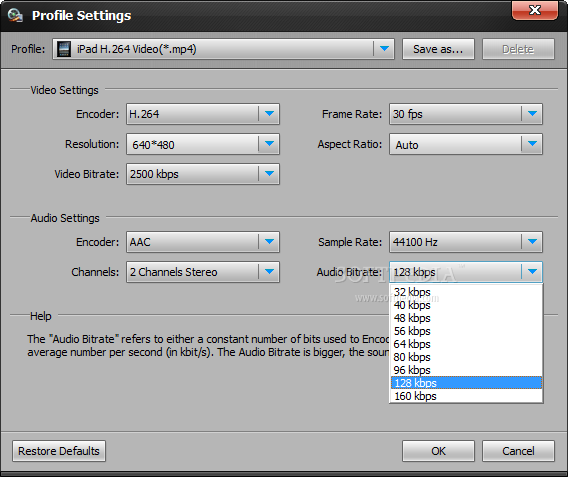
Task: Click the app icon in title bar
Action: click(x=15, y=15)
